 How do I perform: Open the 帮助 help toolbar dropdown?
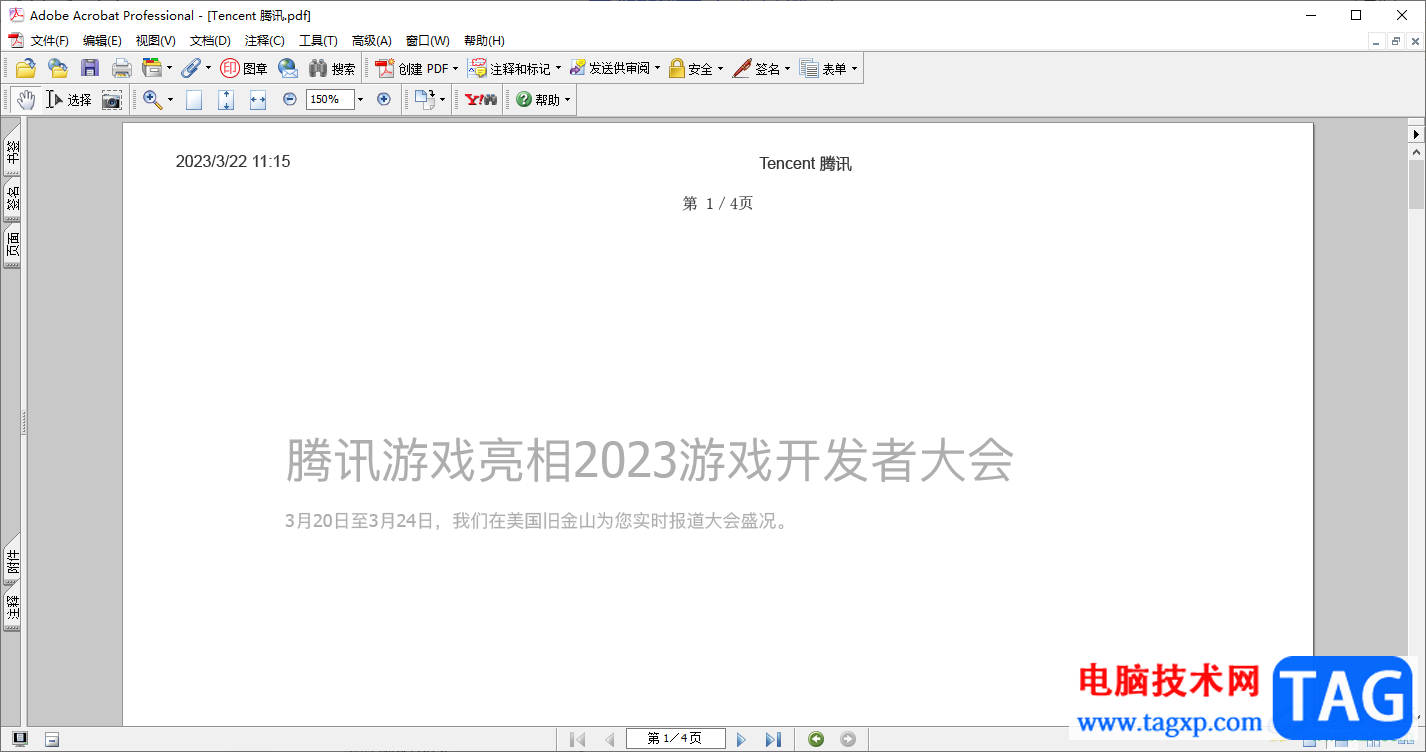(x=543, y=99)
